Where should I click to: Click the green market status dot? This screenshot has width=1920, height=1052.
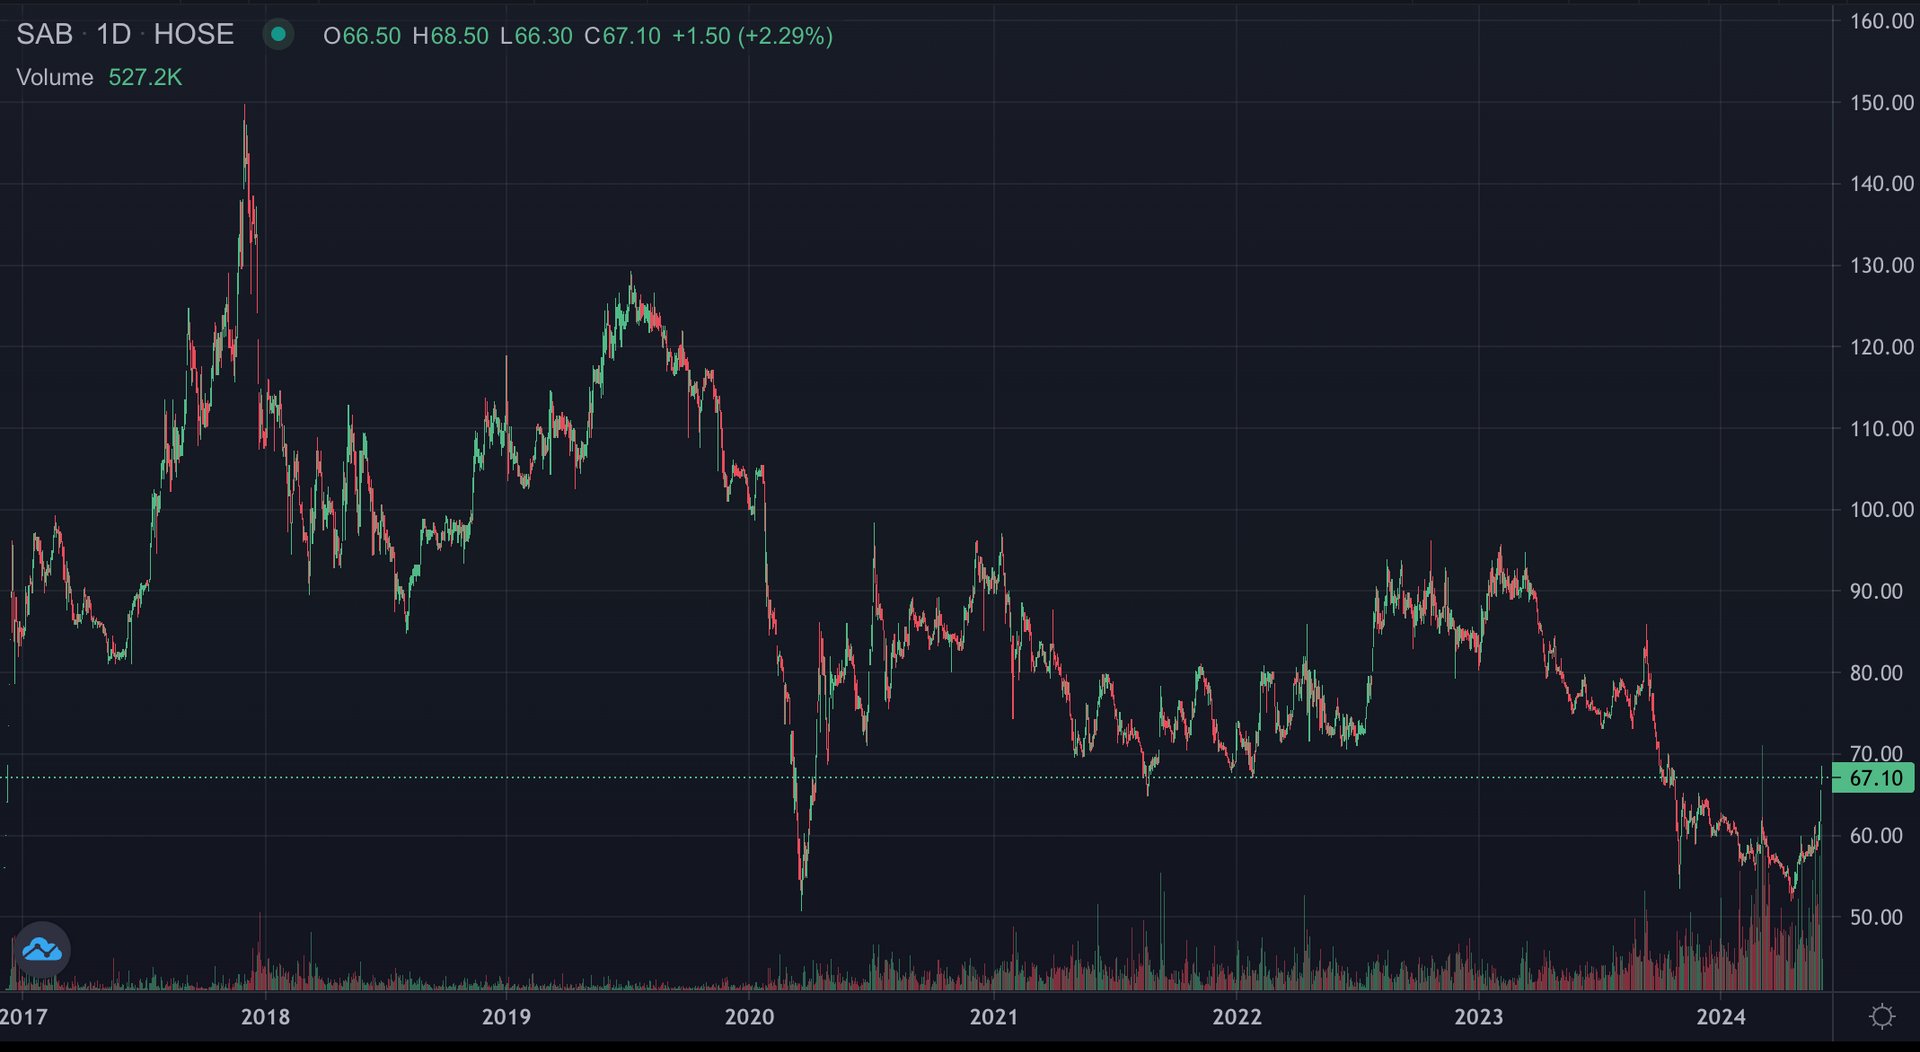(x=278, y=35)
